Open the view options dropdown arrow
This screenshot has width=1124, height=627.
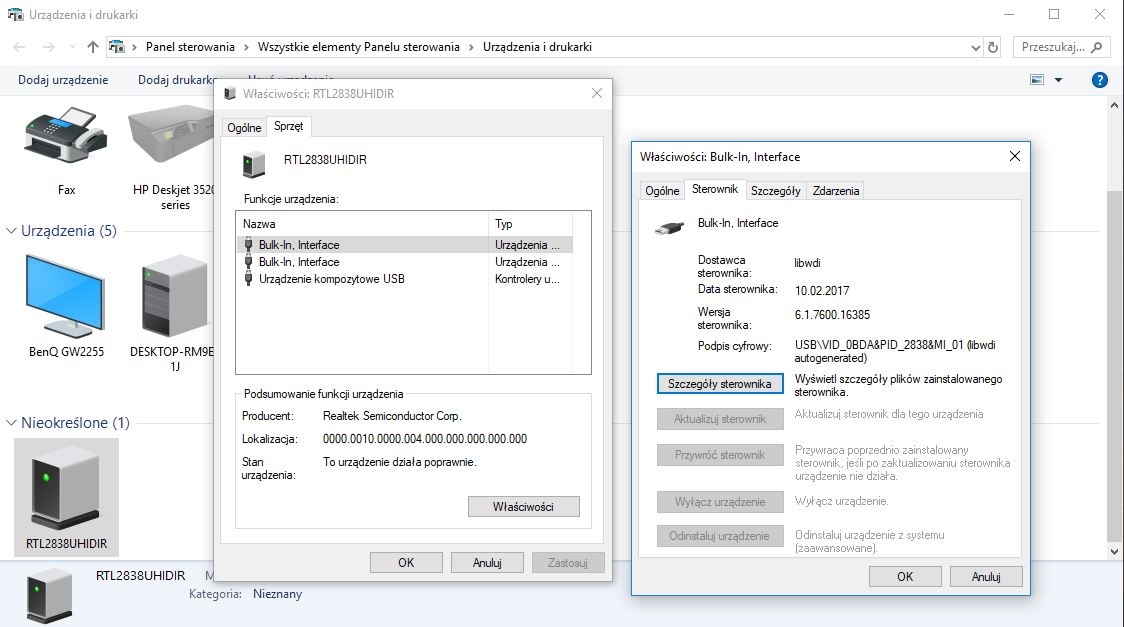1058,80
